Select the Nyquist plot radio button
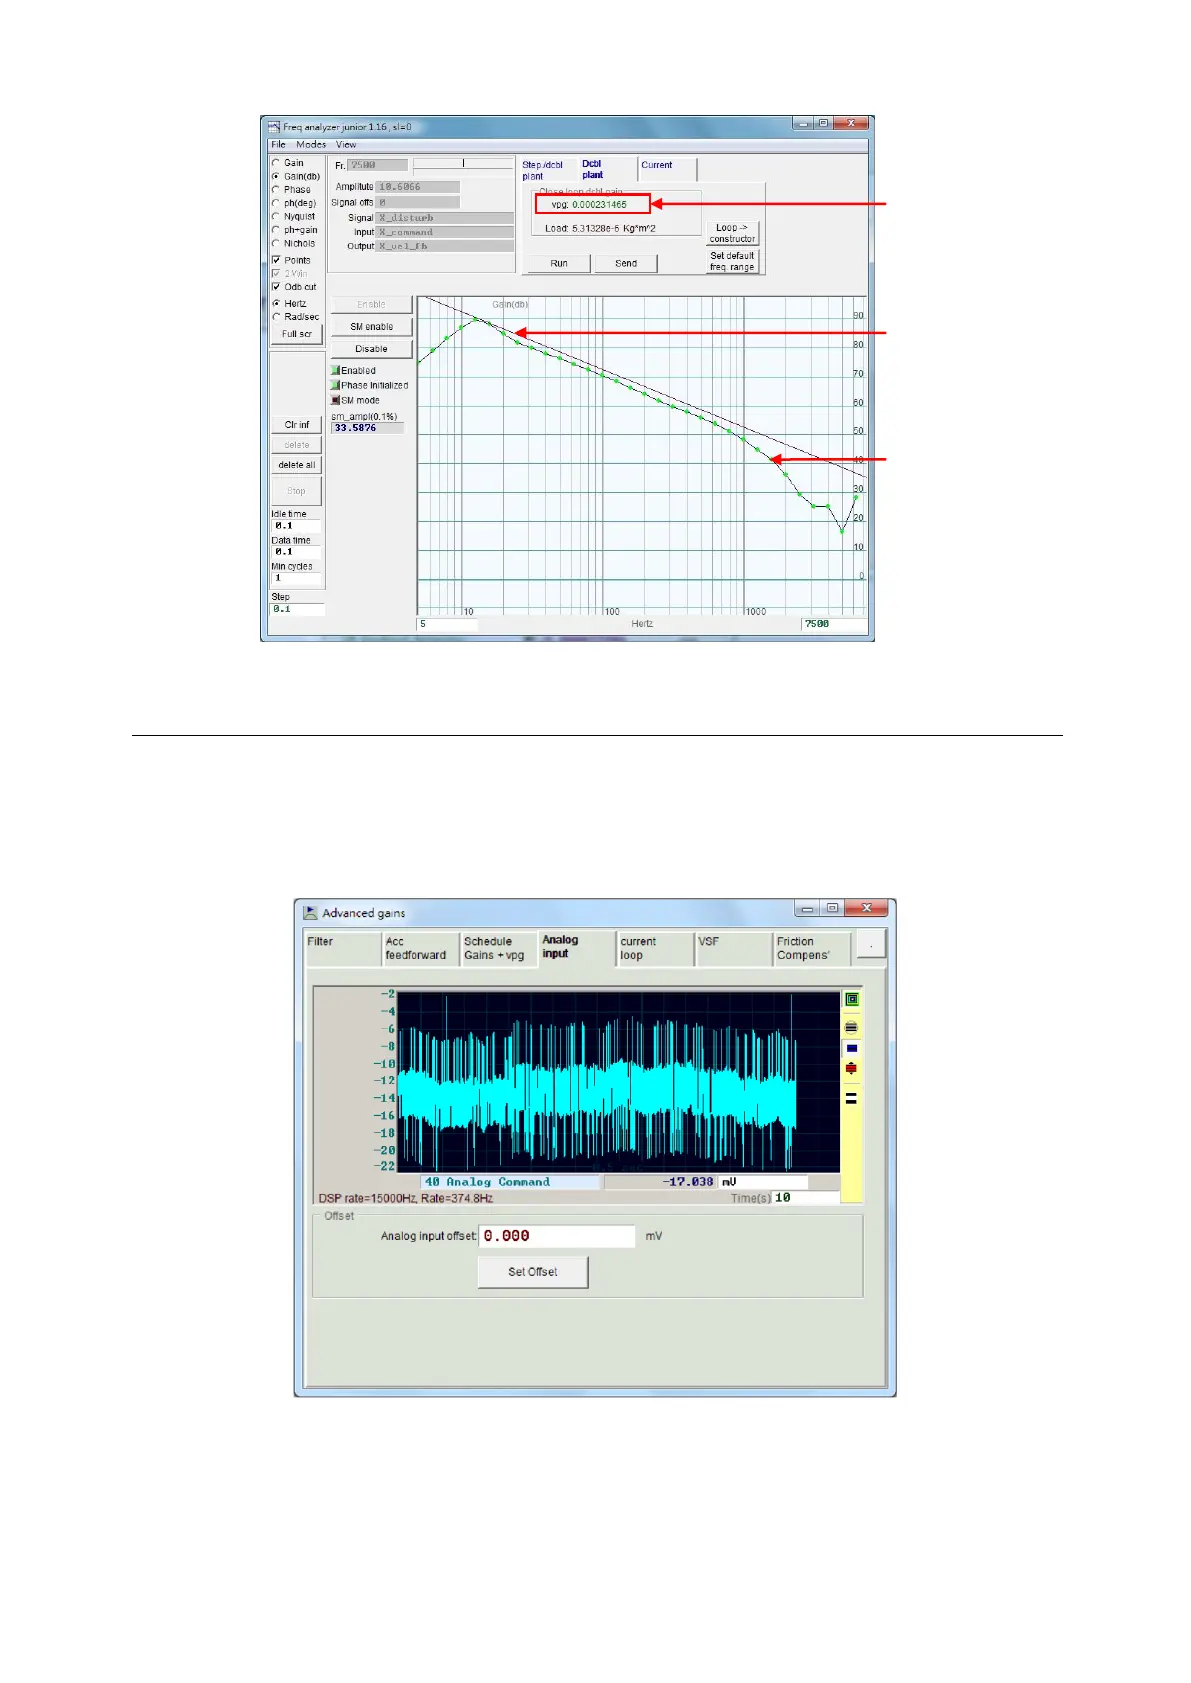 (276, 216)
